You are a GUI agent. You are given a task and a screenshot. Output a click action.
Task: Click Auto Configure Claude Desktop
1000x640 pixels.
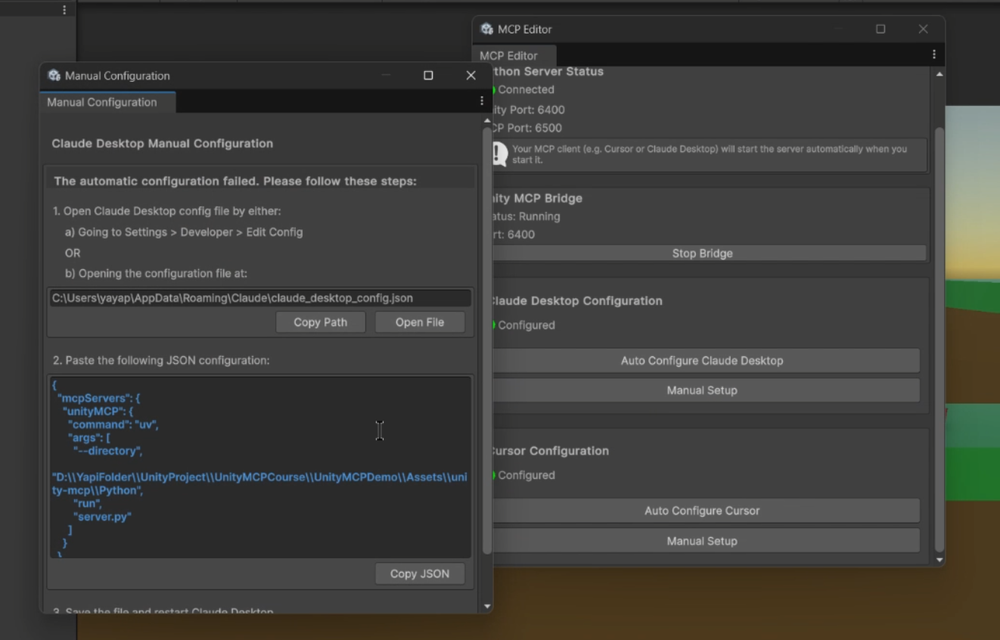pos(702,360)
